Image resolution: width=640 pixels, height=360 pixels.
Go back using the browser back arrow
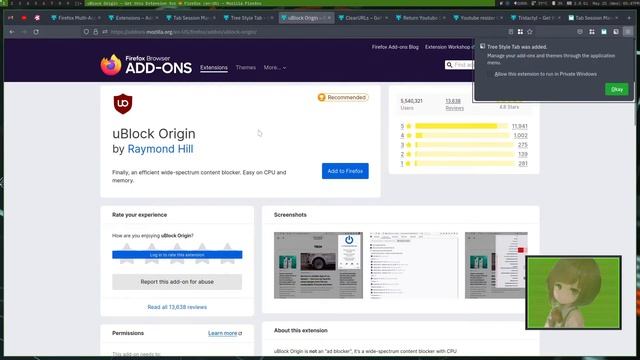pos(11,32)
